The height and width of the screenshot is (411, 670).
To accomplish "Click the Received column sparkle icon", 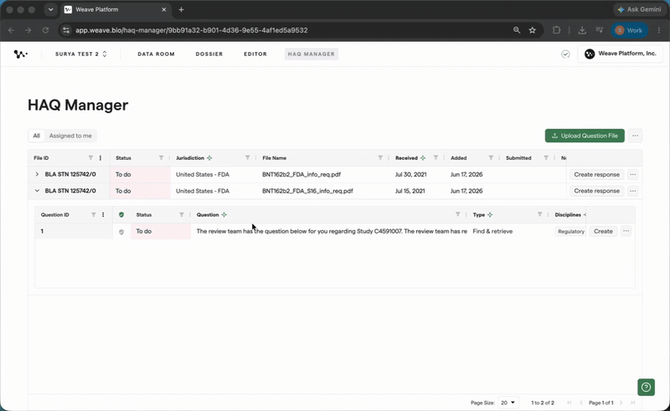I will (423, 158).
